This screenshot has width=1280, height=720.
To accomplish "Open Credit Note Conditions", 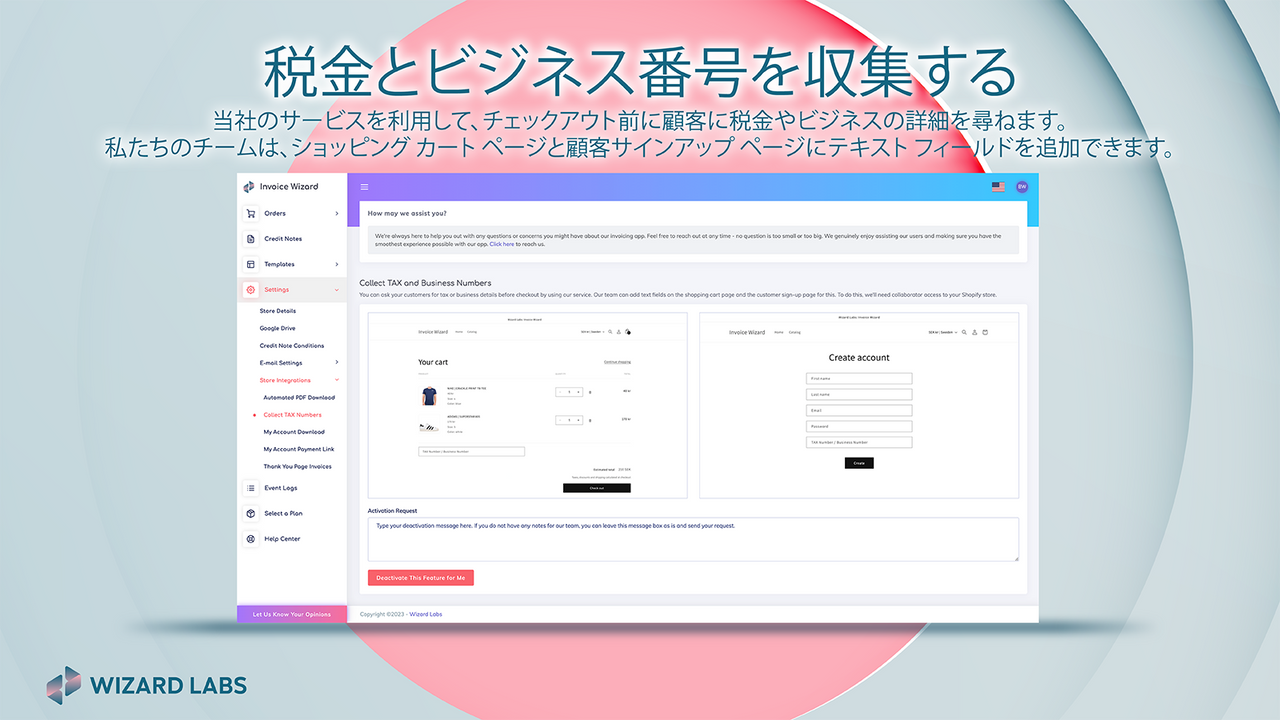I will (292, 345).
